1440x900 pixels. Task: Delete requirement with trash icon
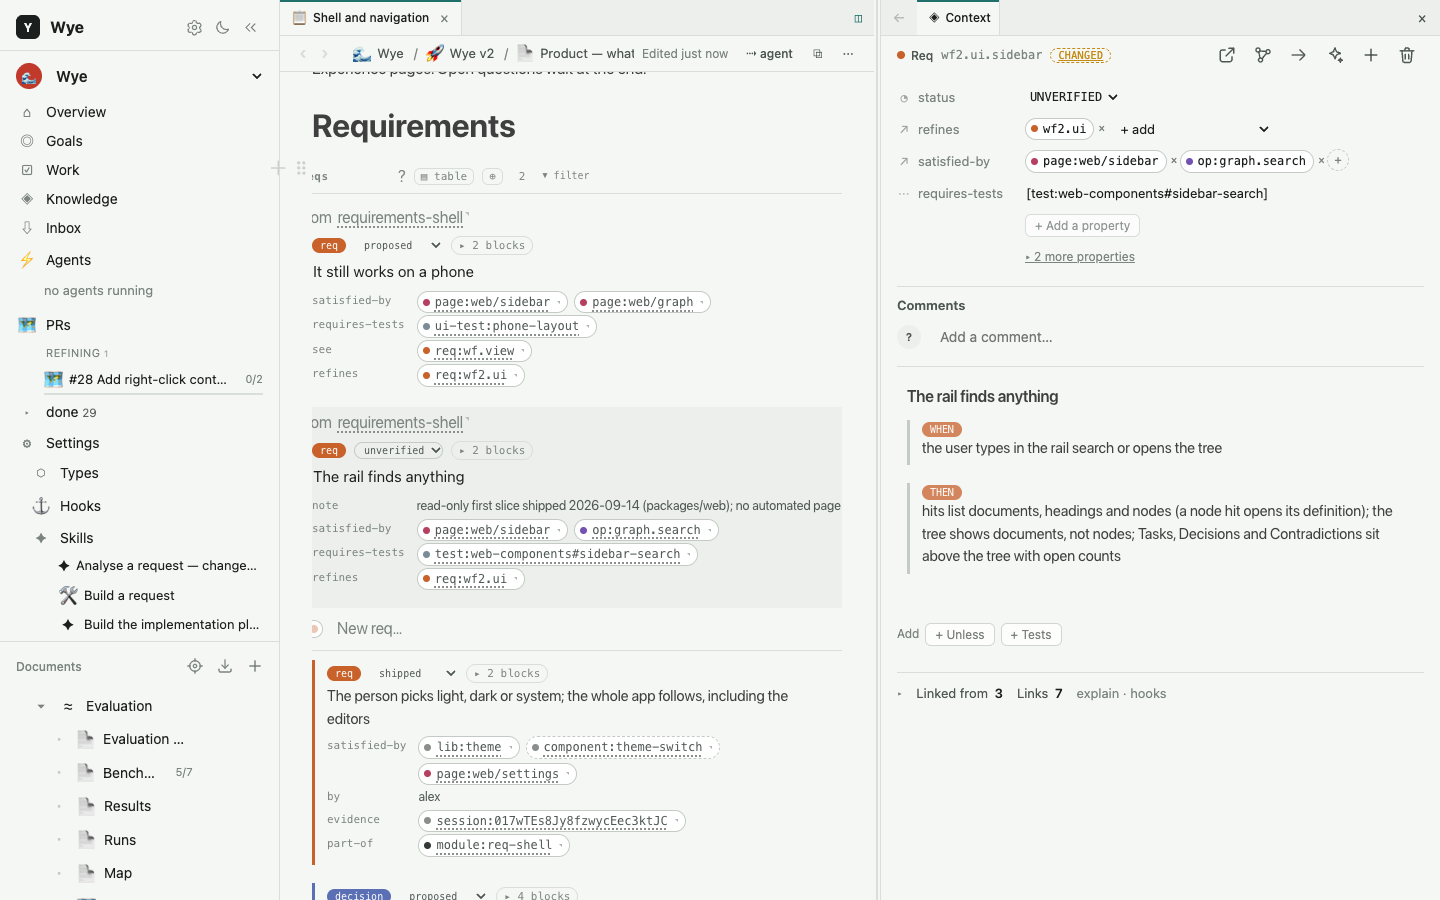(1407, 56)
